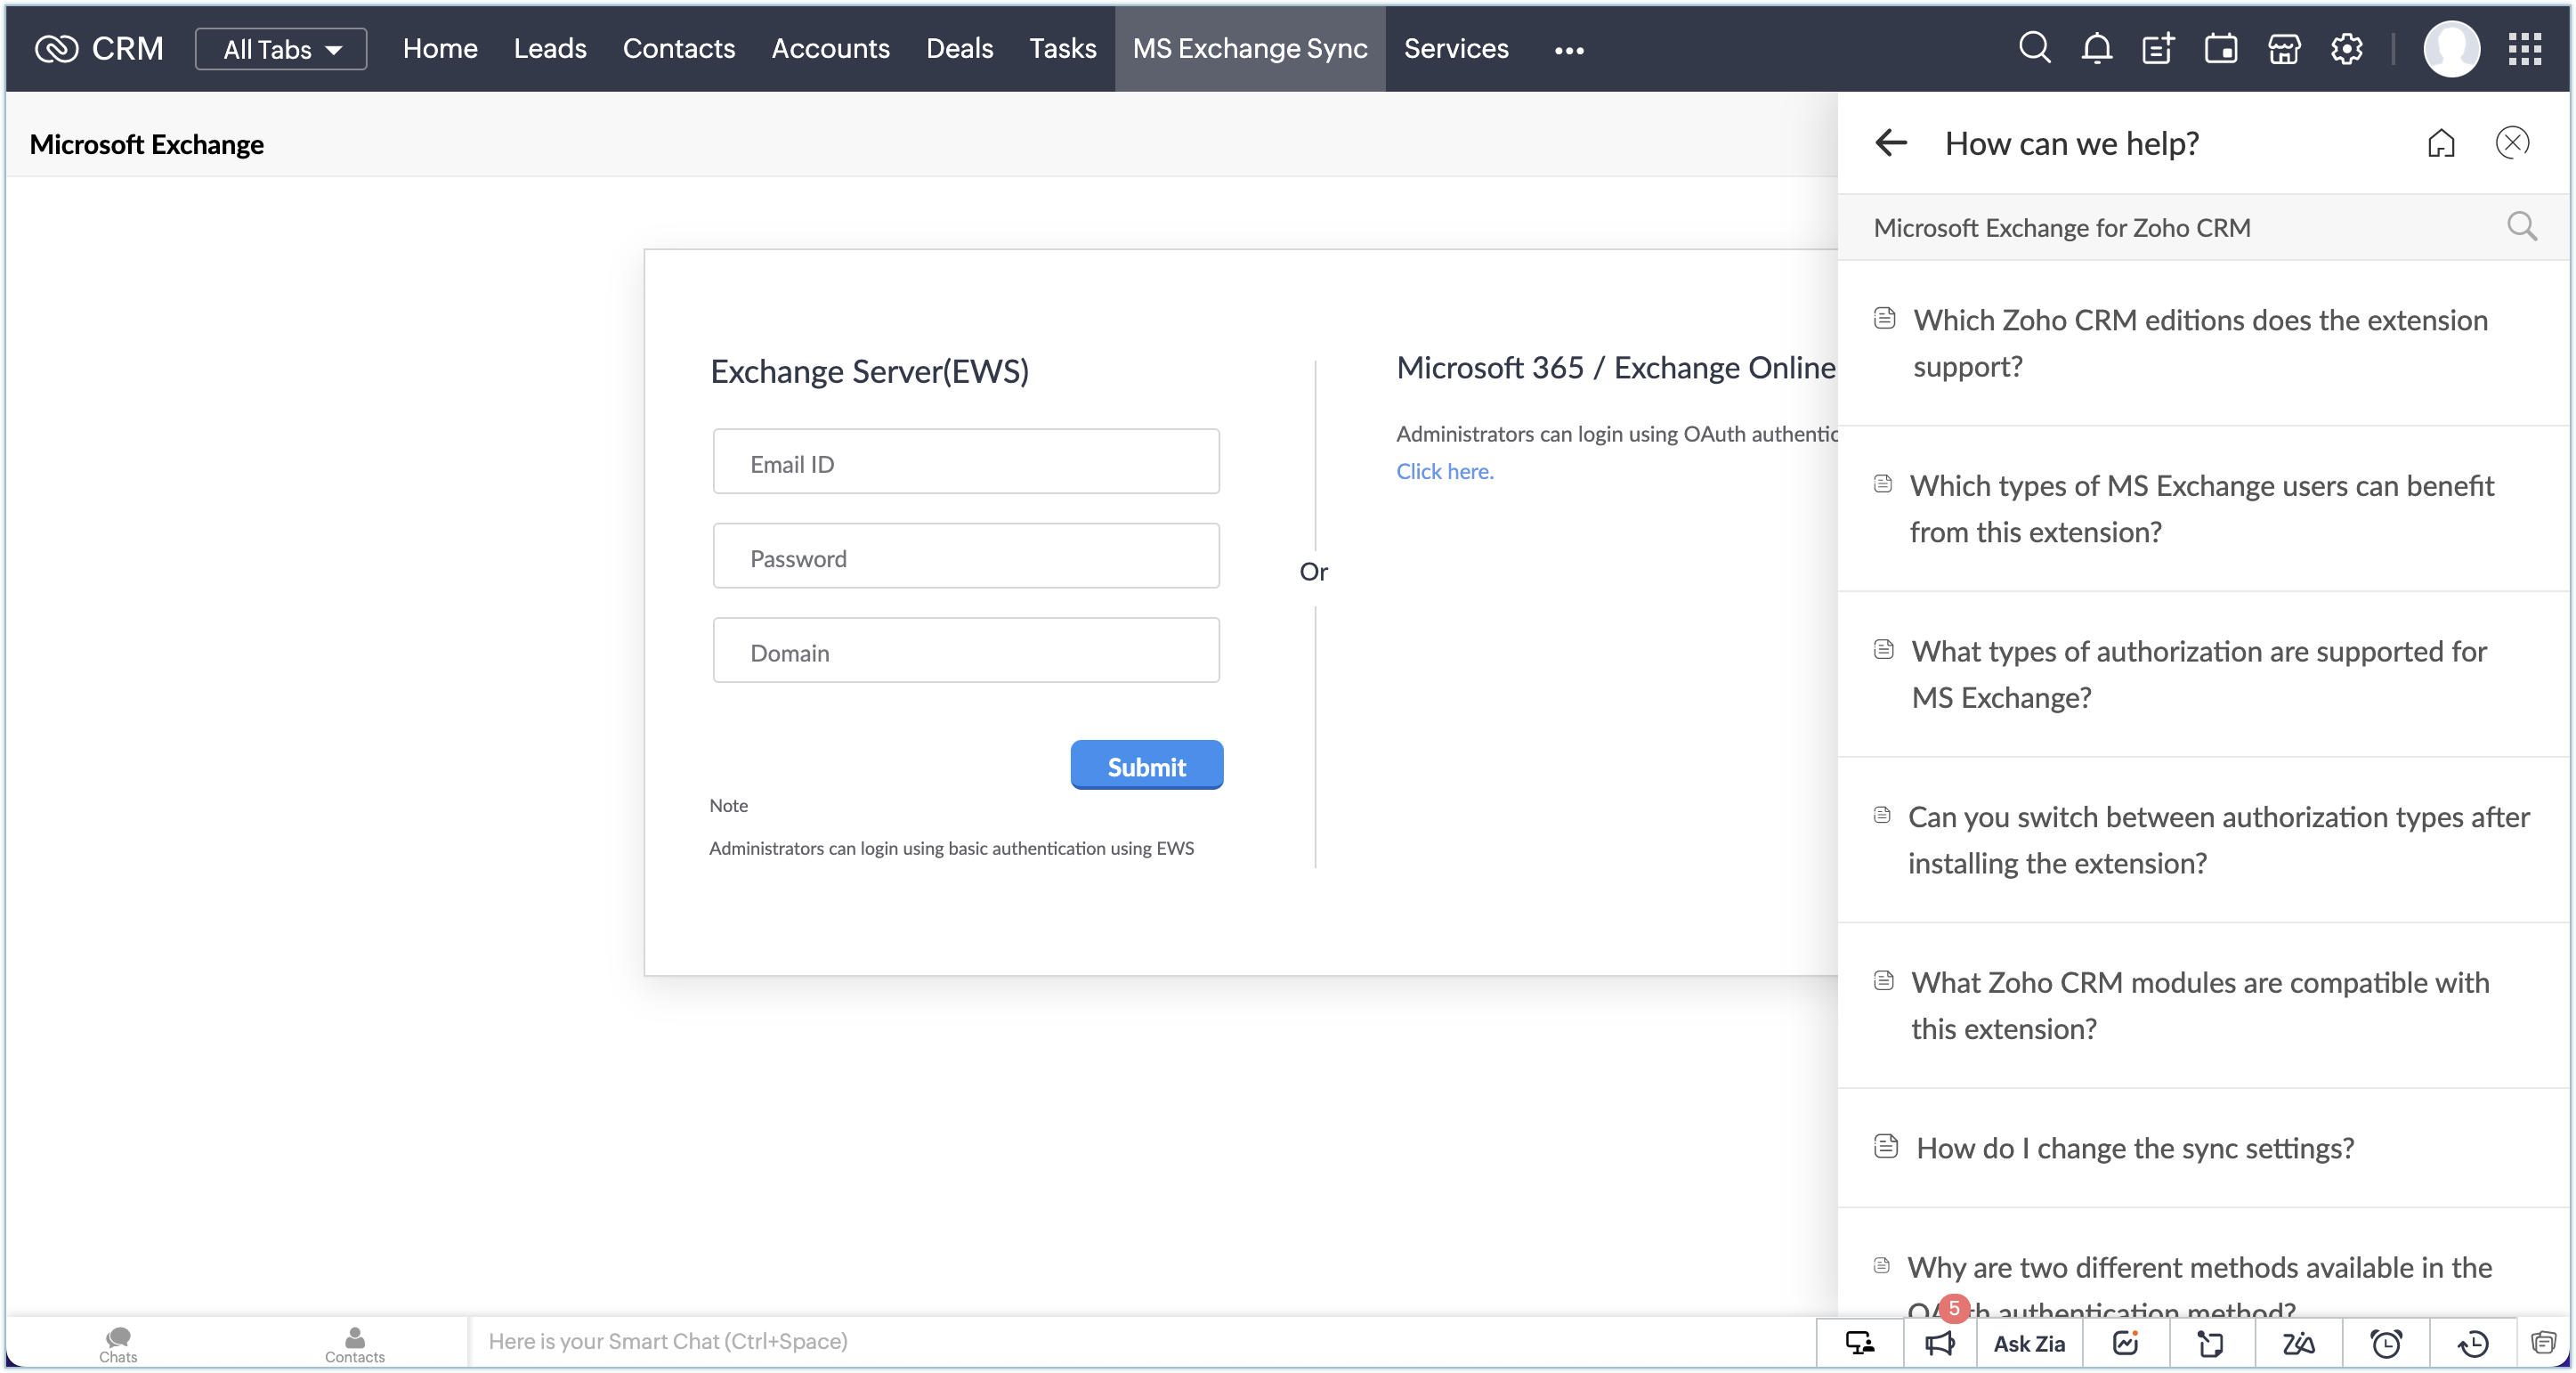2576x1373 pixels.
Task: Expand the All Tabs dropdown
Action: (281, 49)
